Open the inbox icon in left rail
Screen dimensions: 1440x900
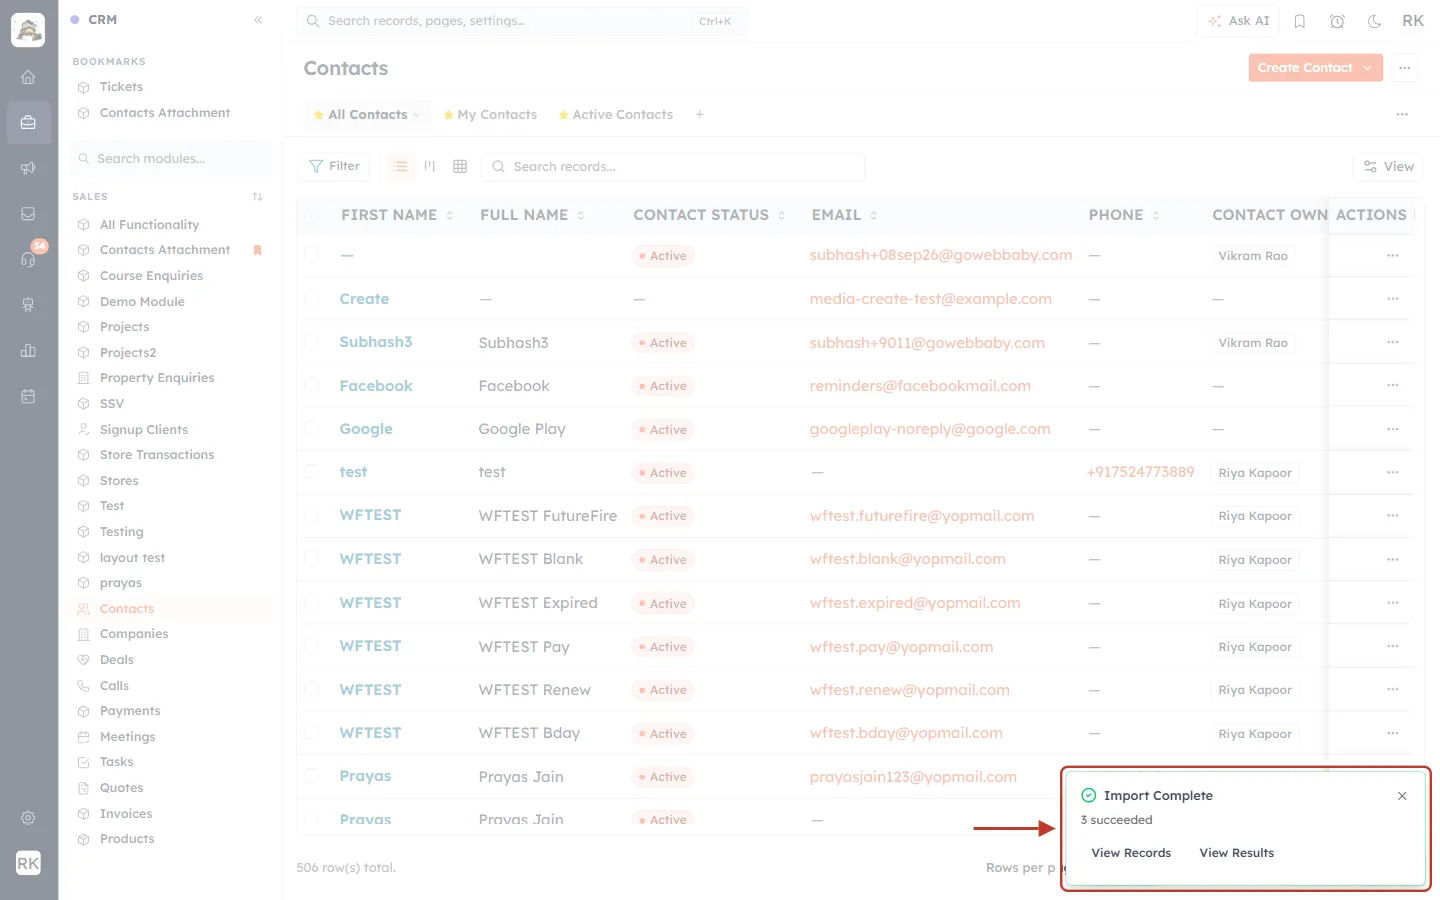(x=28, y=214)
